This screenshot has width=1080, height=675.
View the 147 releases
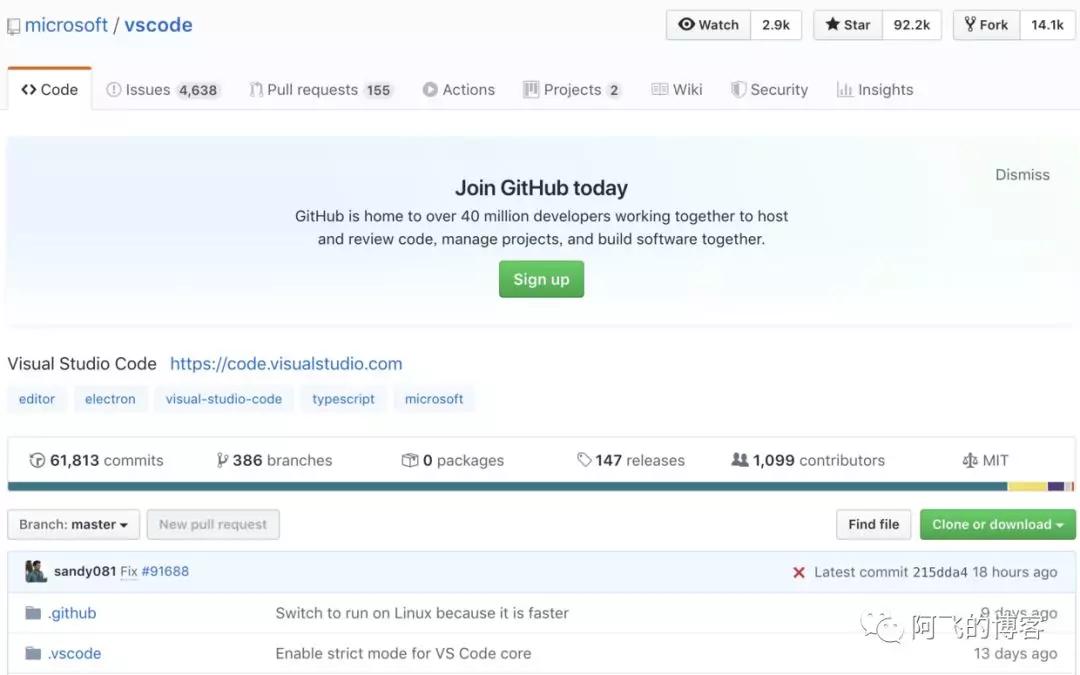click(x=631, y=460)
